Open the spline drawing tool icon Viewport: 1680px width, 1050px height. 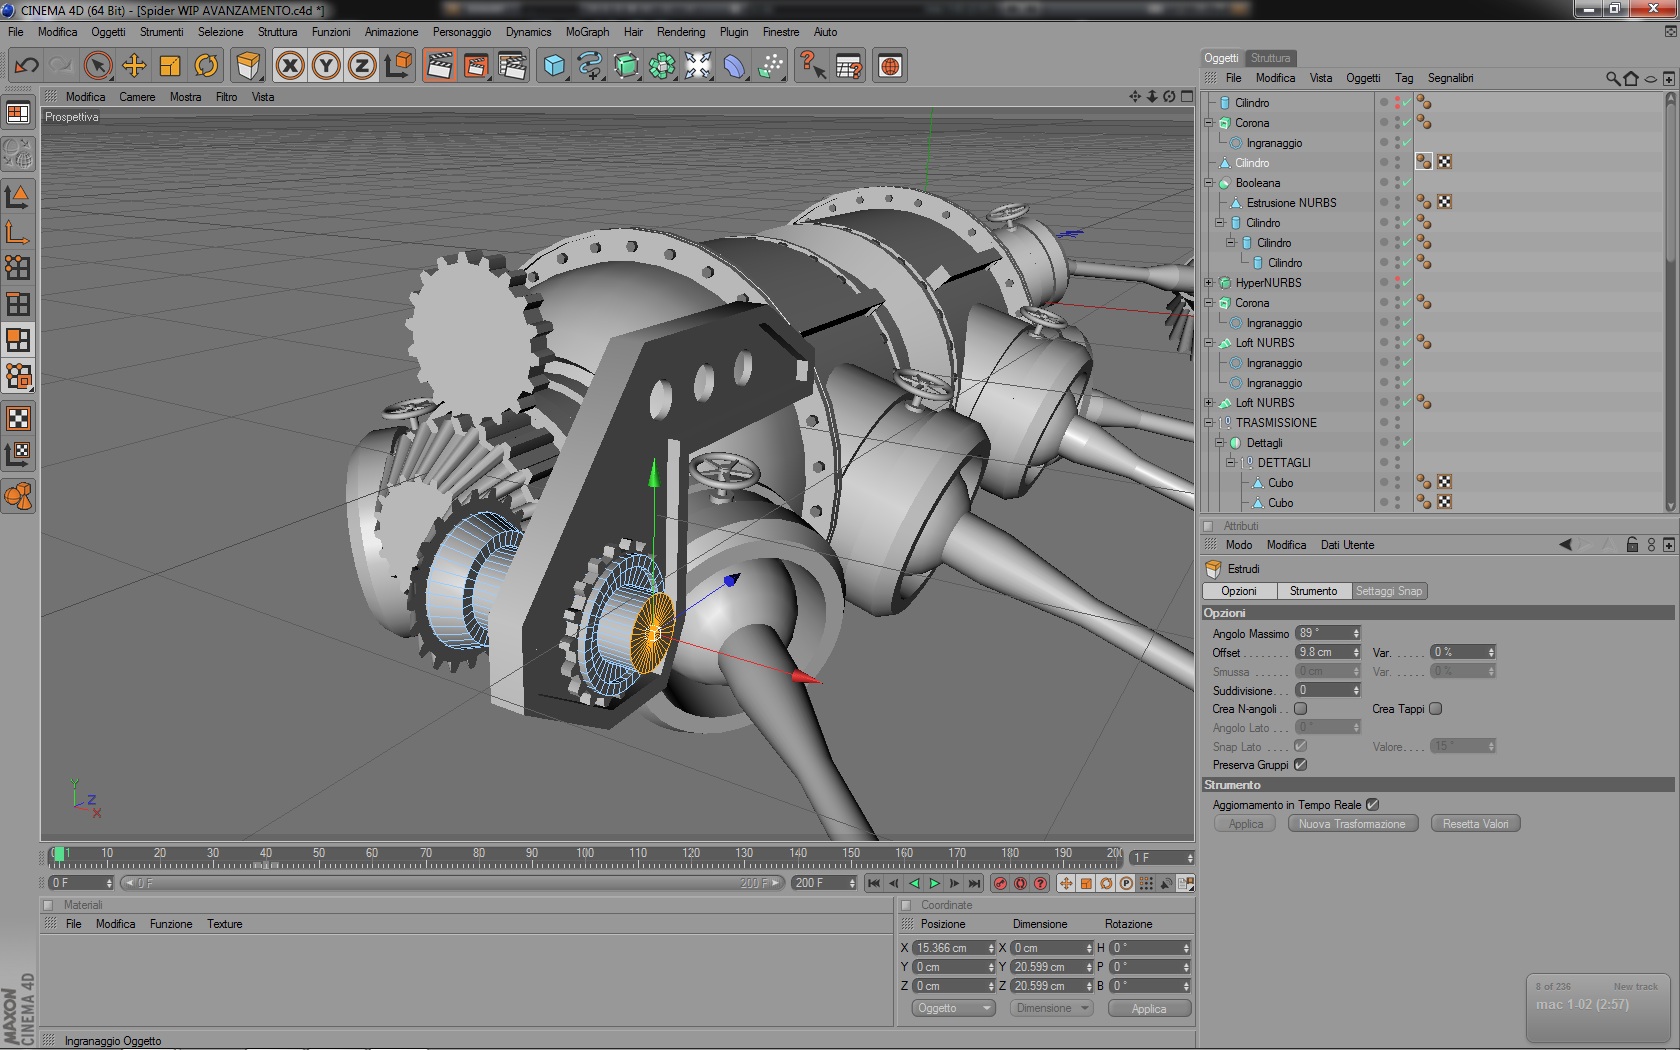(x=590, y=66)
